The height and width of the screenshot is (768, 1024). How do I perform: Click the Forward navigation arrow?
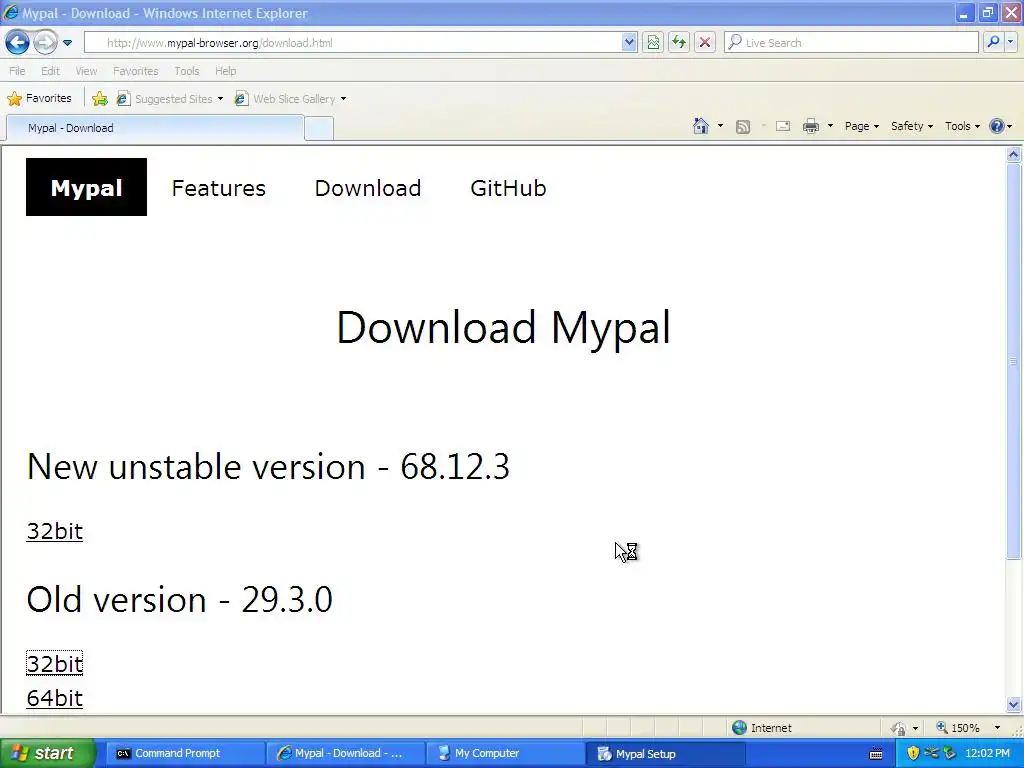tap(45, 43)
